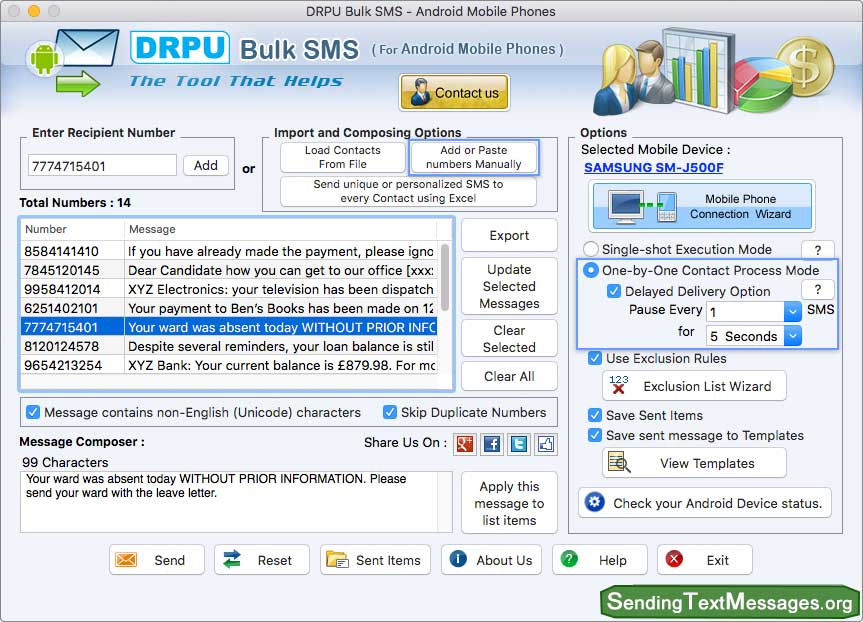Toggle non-English Unicode characters checkbox
This screenshot has height=622, width=863.
click(33, 412)
